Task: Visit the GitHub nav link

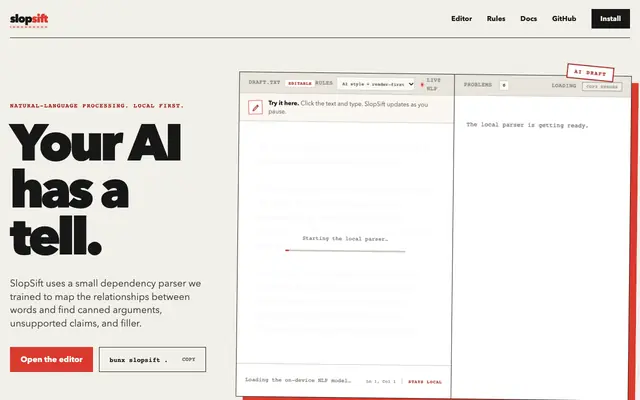Action: [564, 18]
